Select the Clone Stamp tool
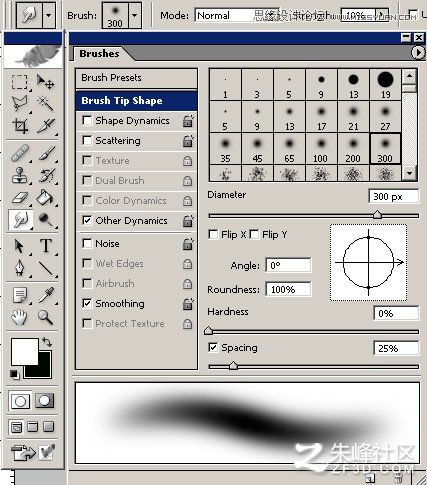 [20, 175]
